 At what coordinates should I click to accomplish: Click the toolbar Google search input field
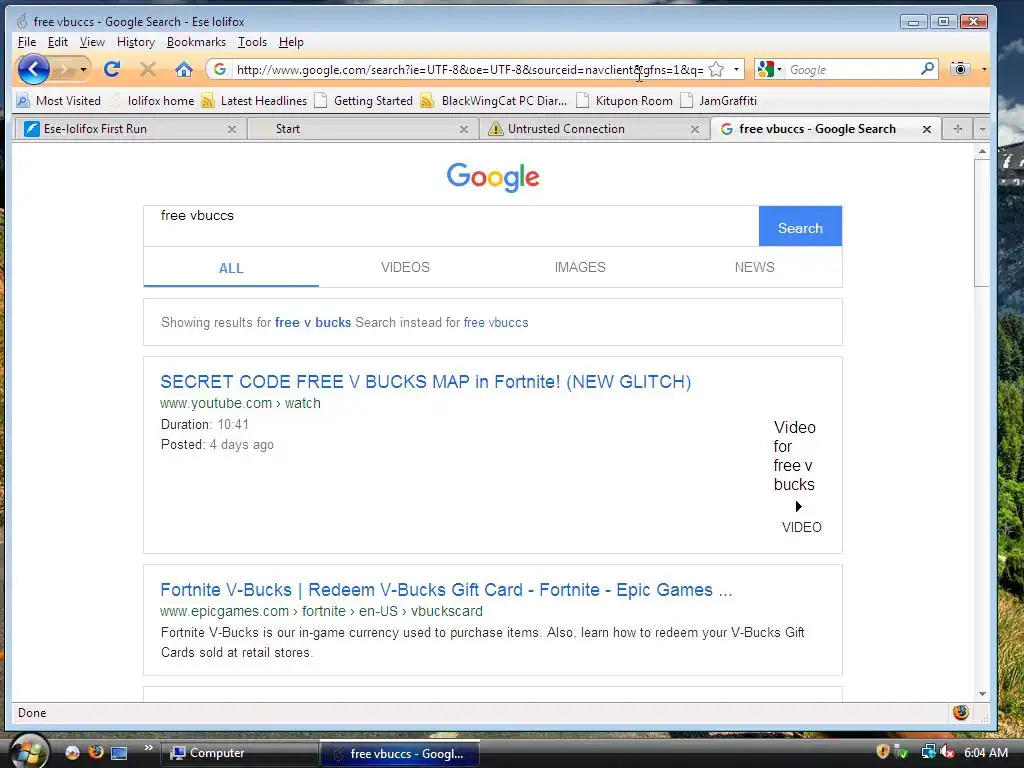coord(852,69)
